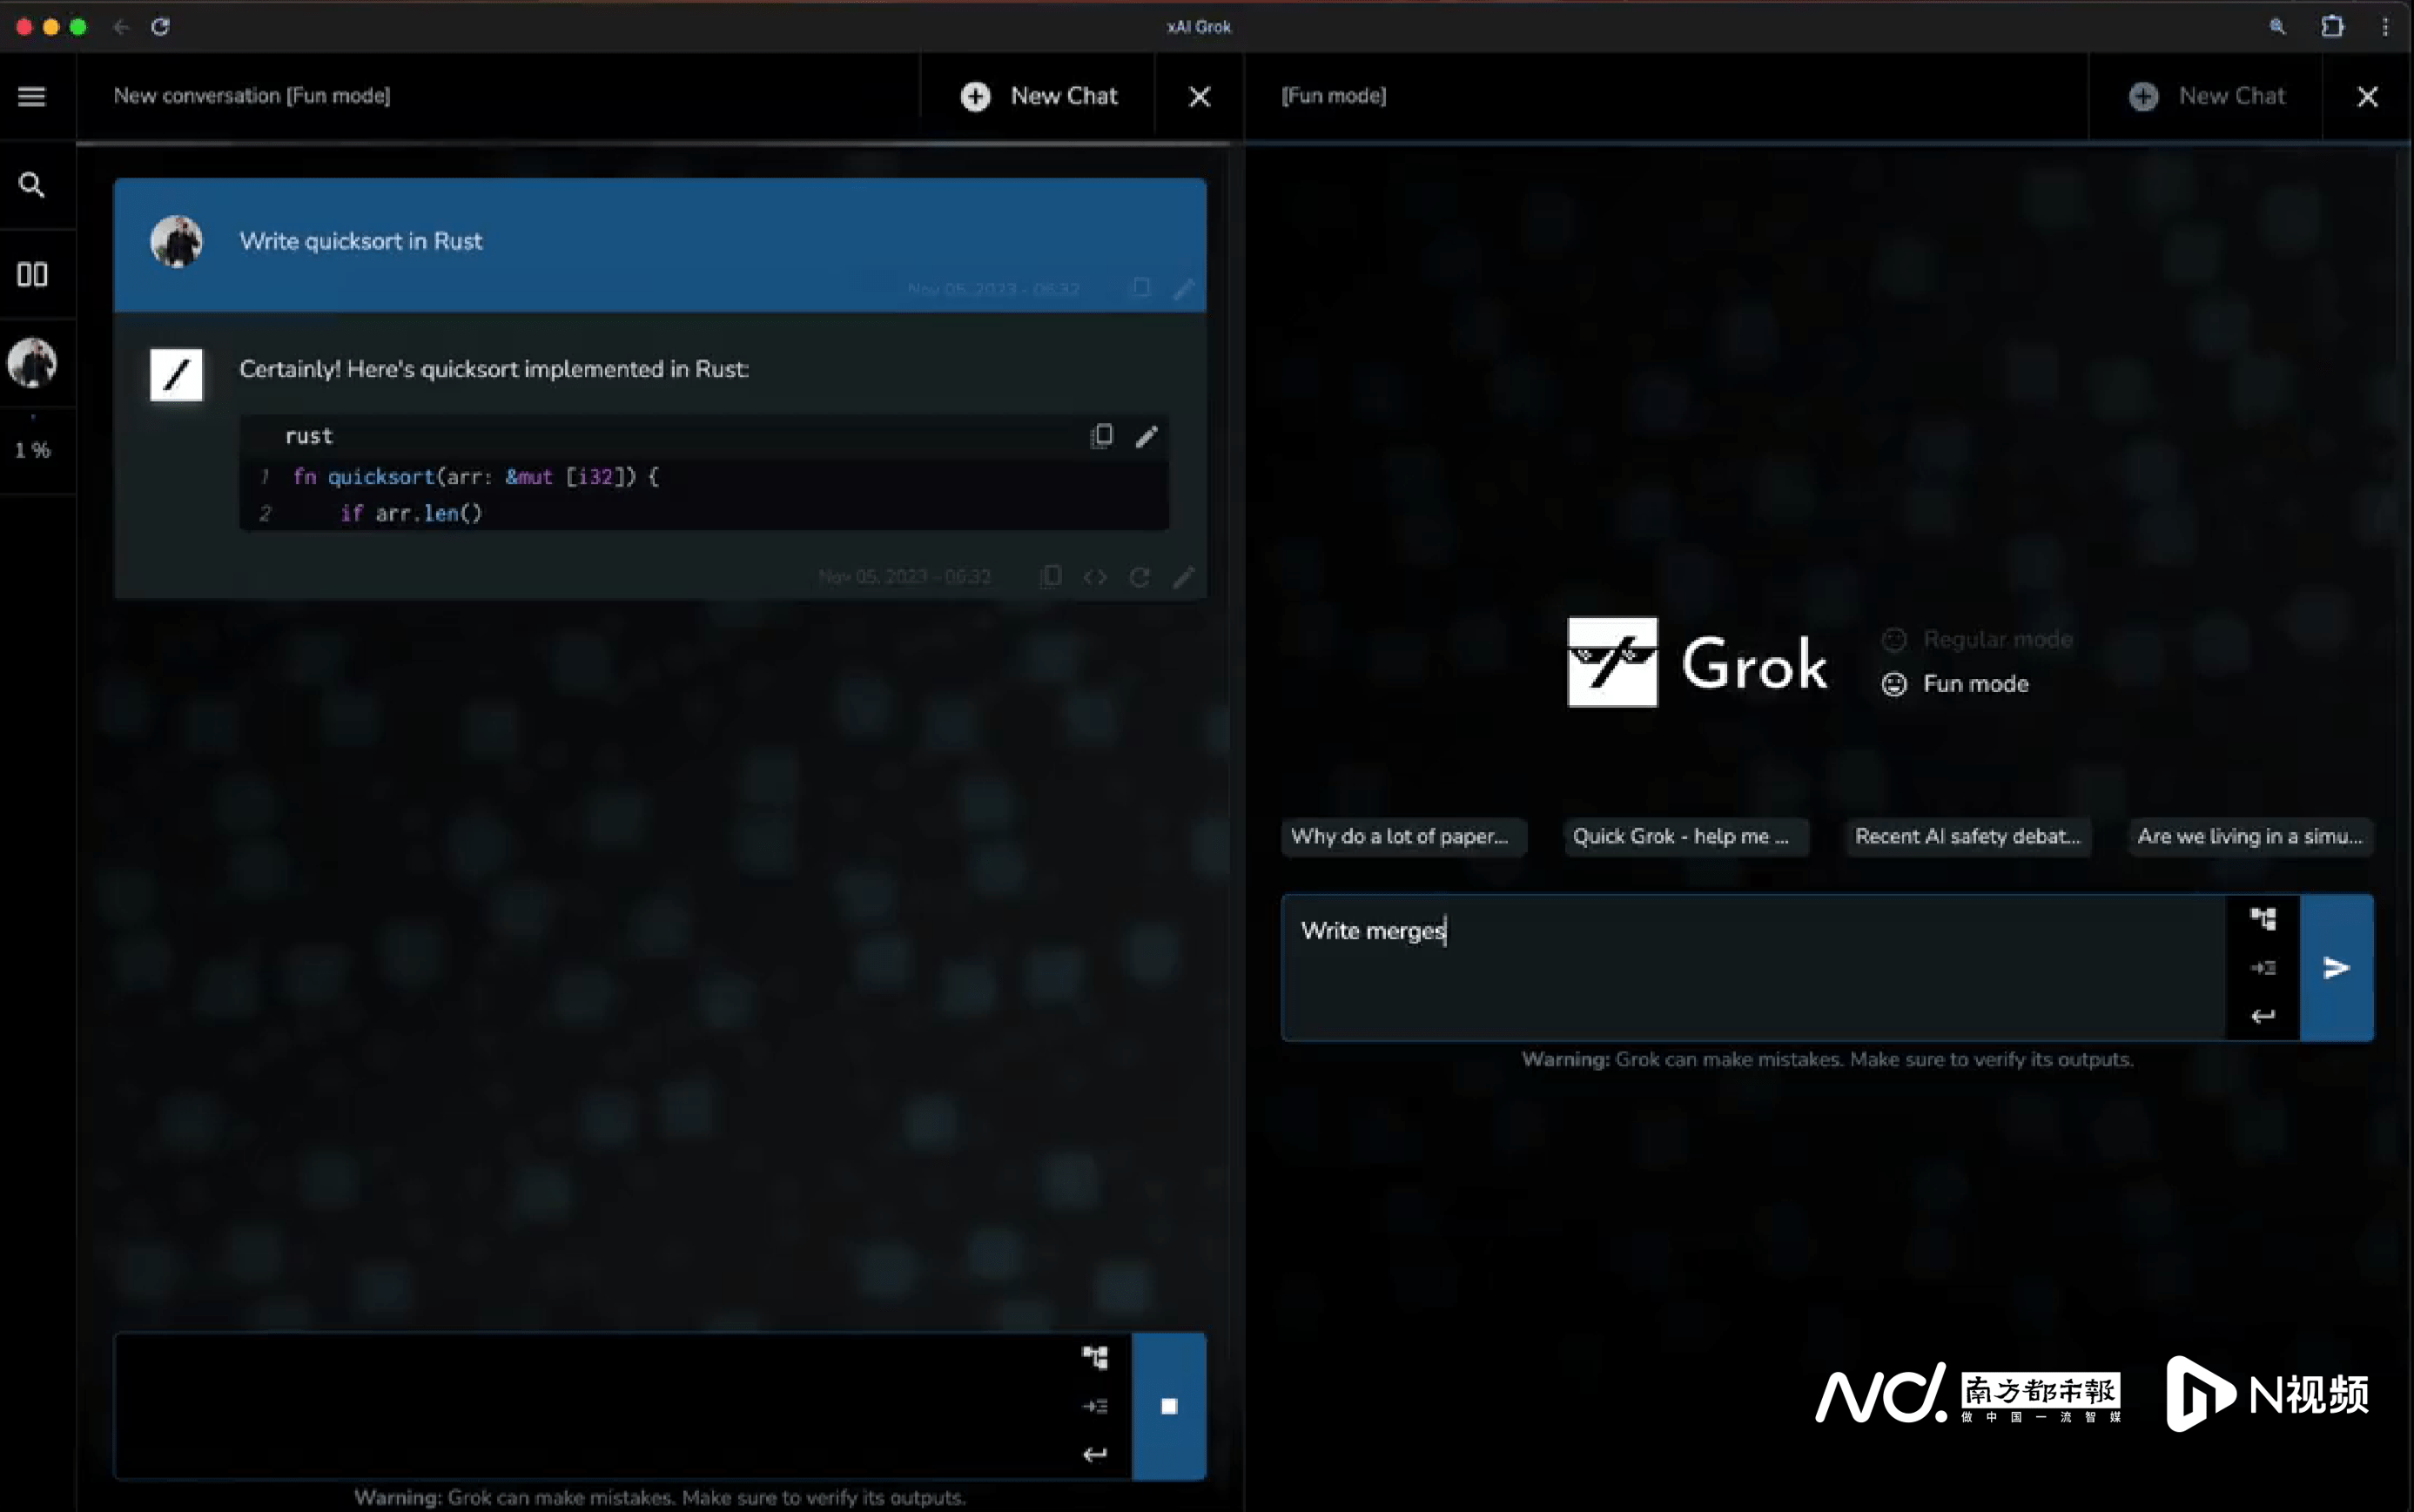
Task: Stop generation with the square button
Action: [1168, 1405]
